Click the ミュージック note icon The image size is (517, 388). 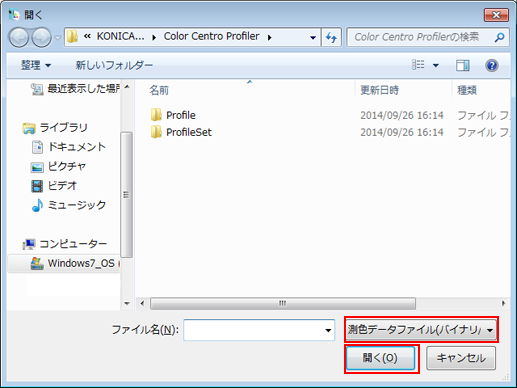37,205
